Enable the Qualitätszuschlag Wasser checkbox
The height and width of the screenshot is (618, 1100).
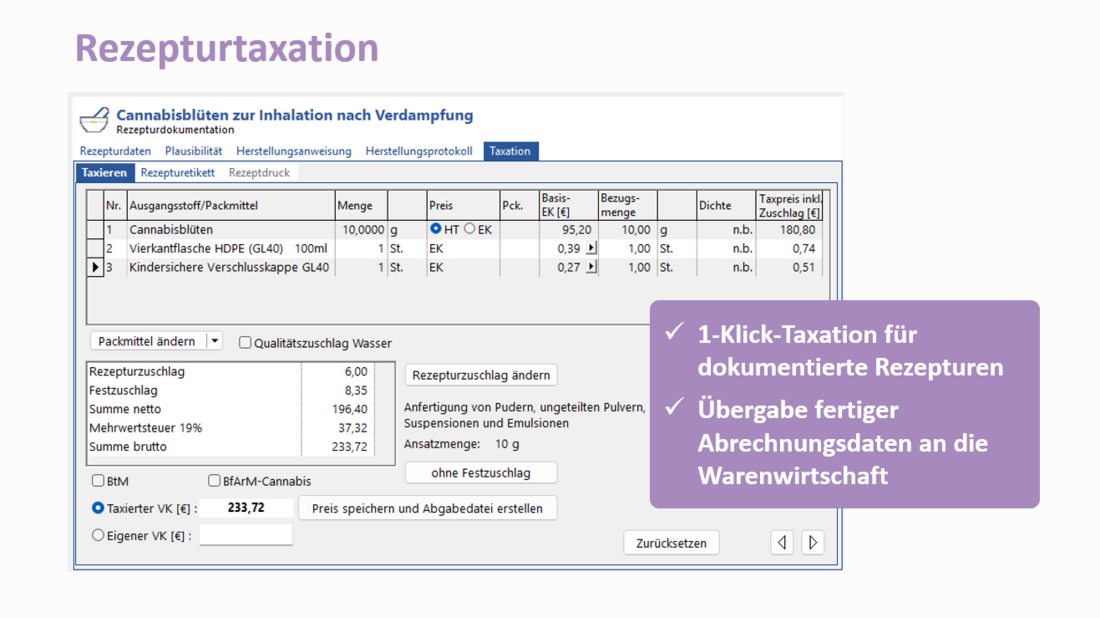[245, 343]
